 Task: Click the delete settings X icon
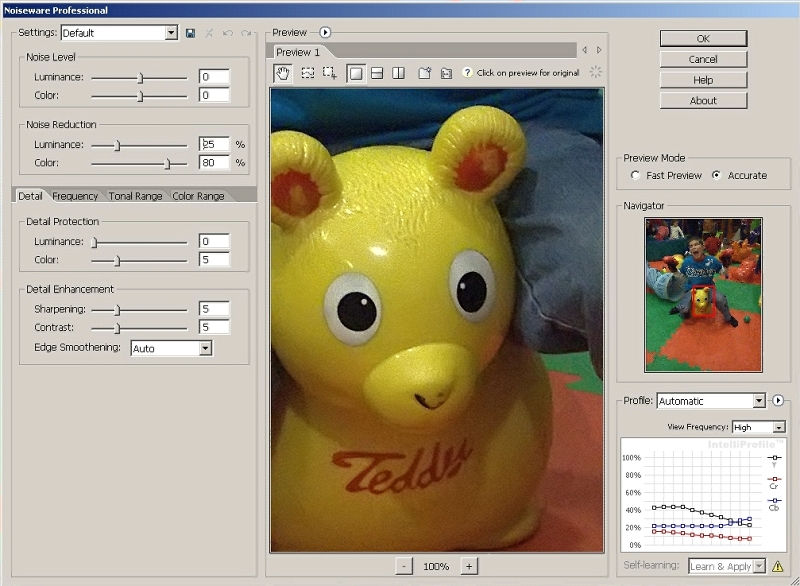pos(209,33)
